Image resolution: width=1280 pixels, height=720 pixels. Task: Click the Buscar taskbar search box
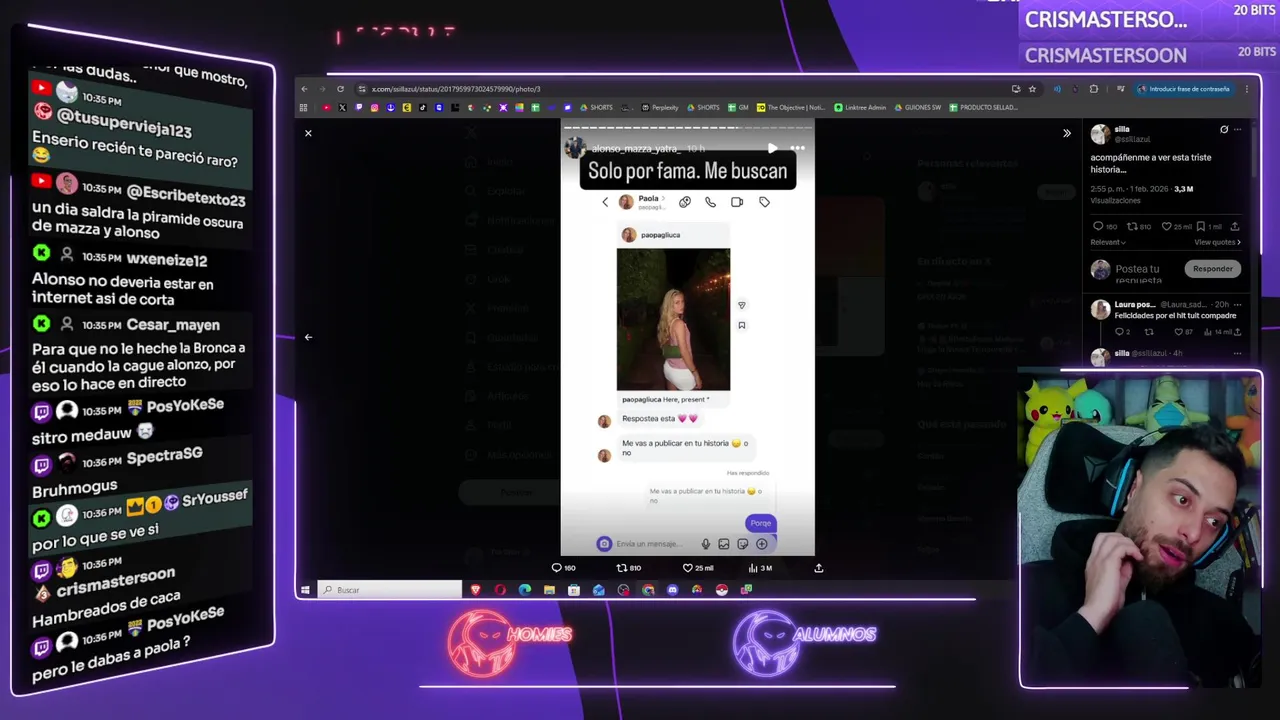[x=390, y=590]
